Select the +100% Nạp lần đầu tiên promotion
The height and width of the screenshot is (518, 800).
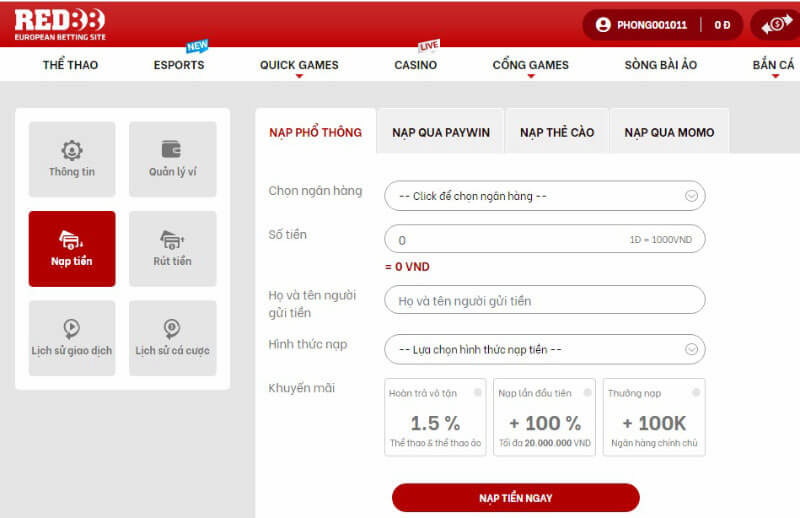pyautogui.click(x=544, y=417)
